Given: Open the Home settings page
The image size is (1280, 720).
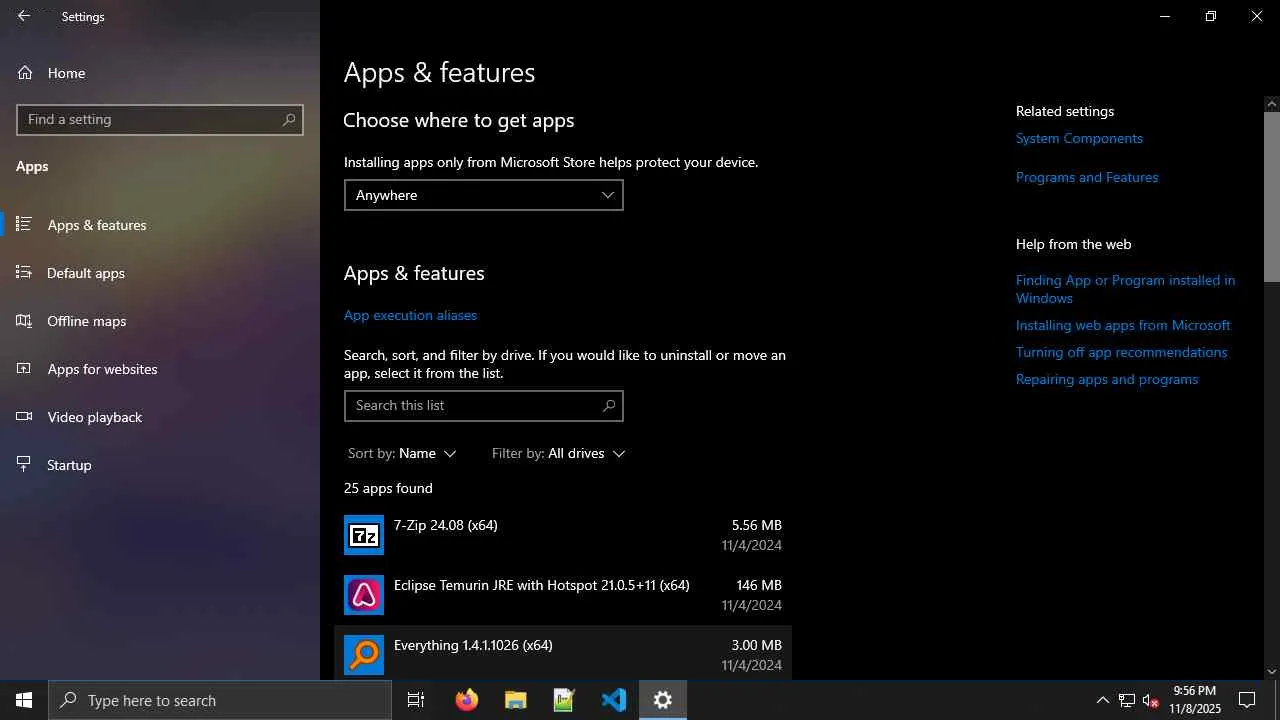Looking at the screenshot, I should [160, 73].
